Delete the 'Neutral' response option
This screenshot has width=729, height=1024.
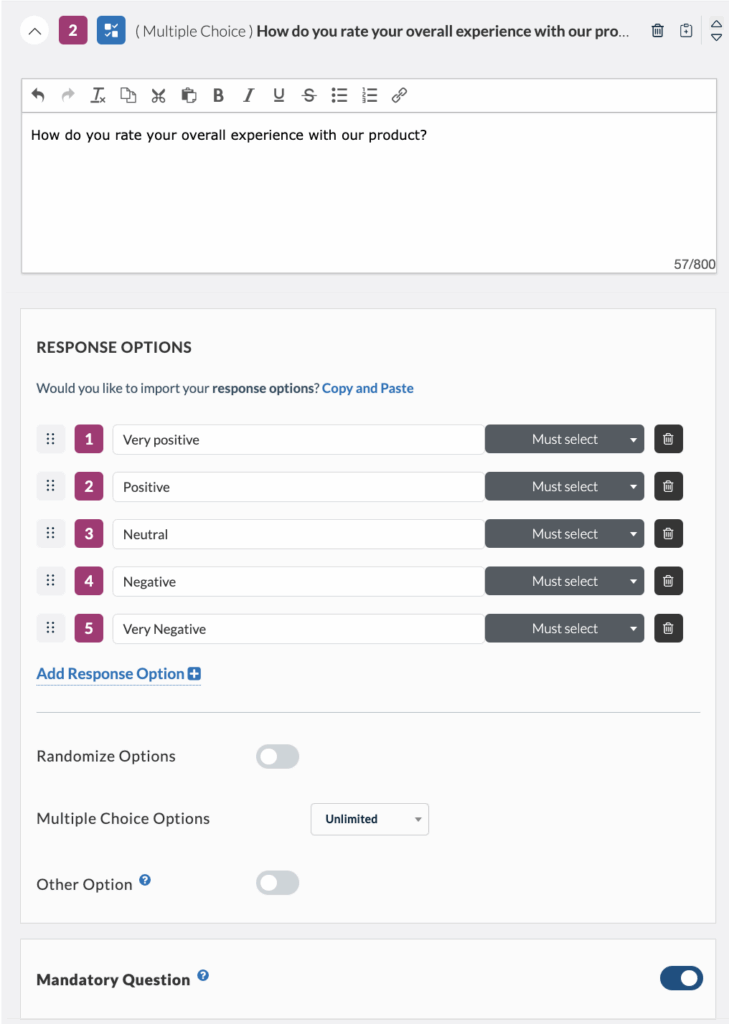pos(668,534)
